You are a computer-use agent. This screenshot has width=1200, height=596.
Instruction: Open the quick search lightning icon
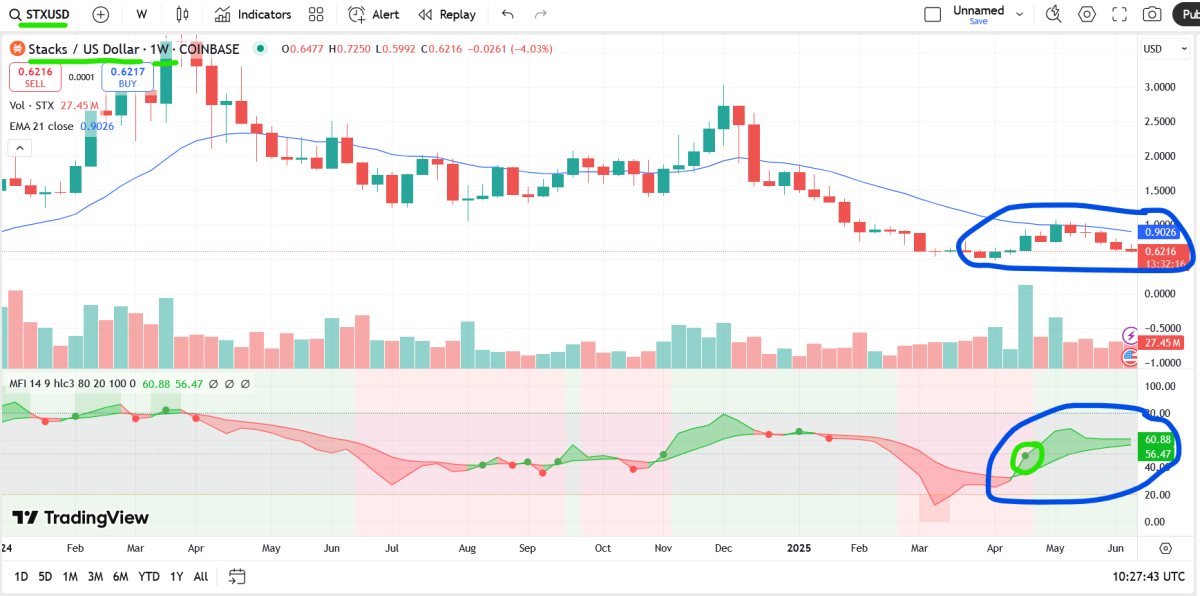[1053, 14]
